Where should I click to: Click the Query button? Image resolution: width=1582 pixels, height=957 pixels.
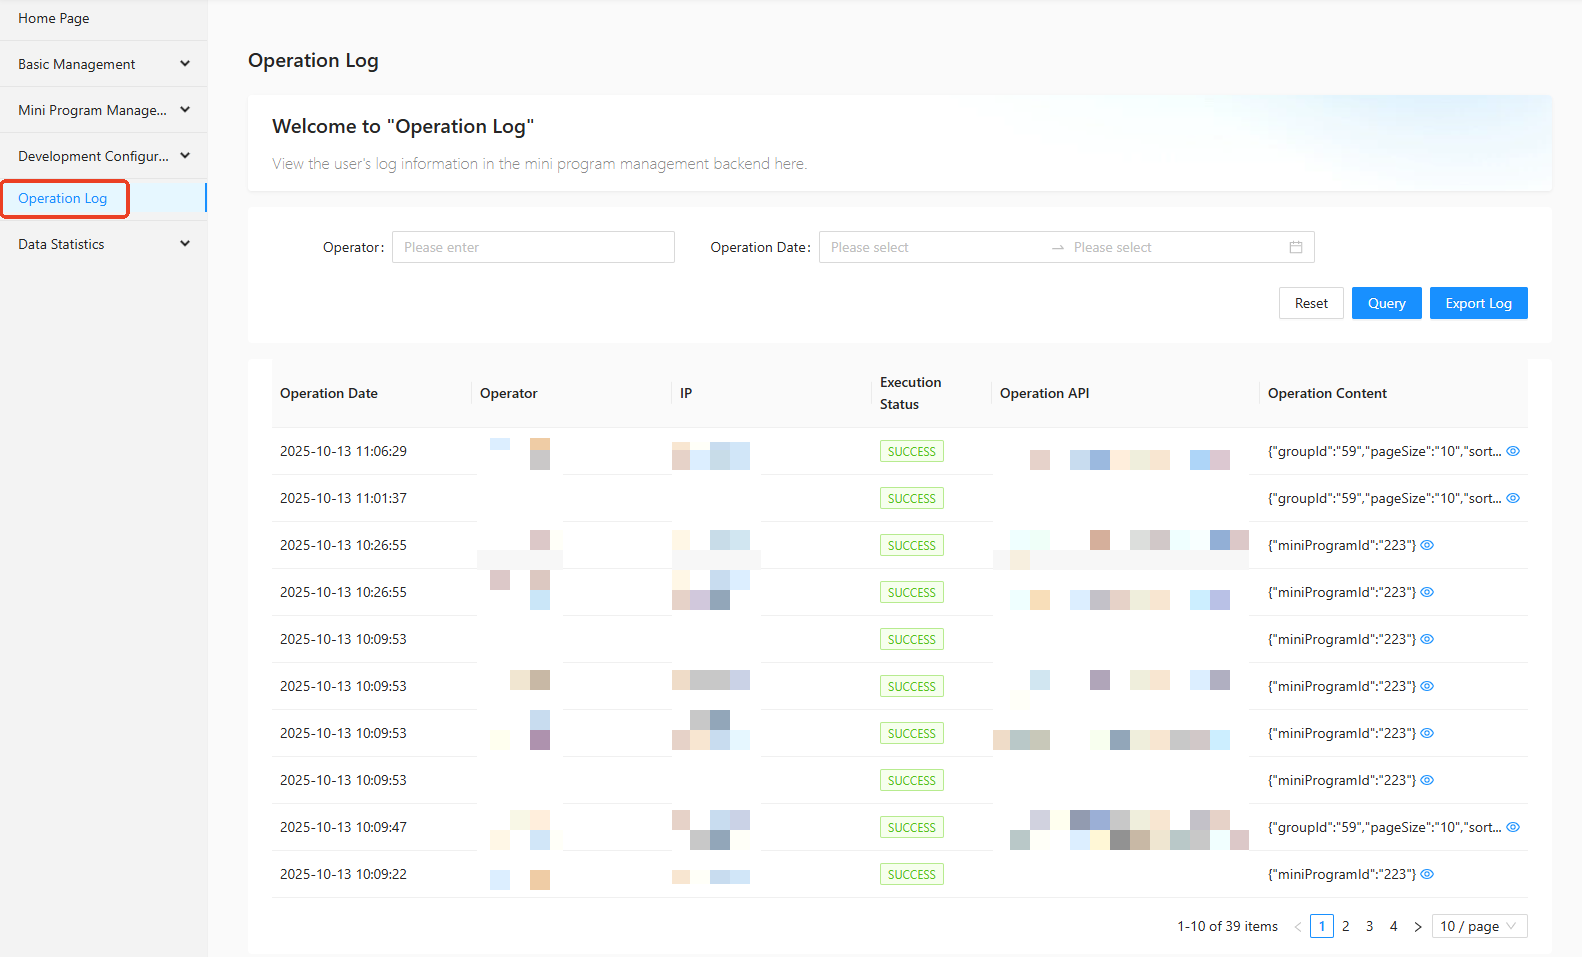[1387, 303]
